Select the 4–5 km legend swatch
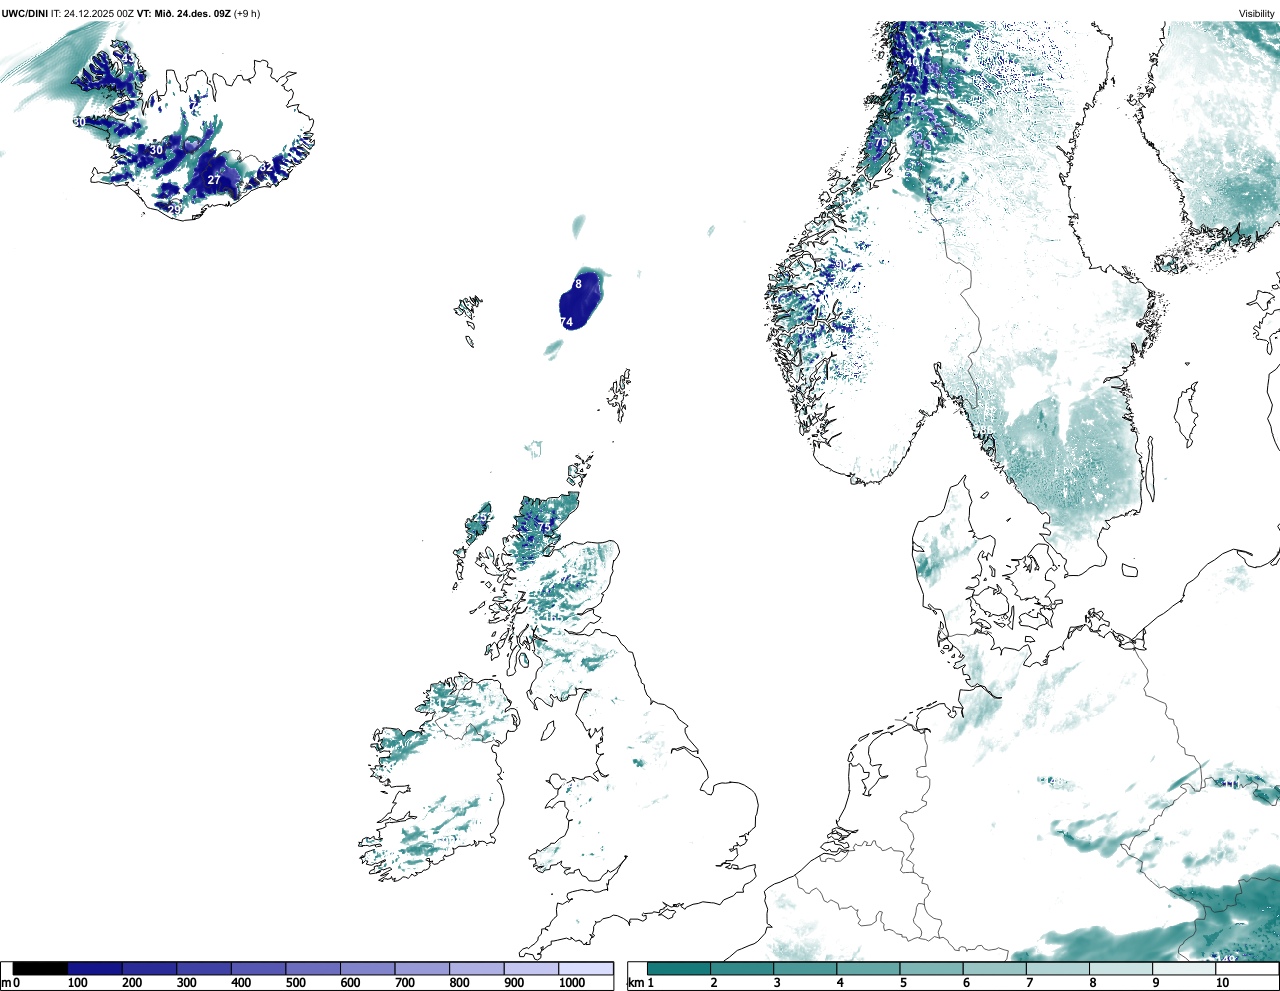 (x=868, y=969)
